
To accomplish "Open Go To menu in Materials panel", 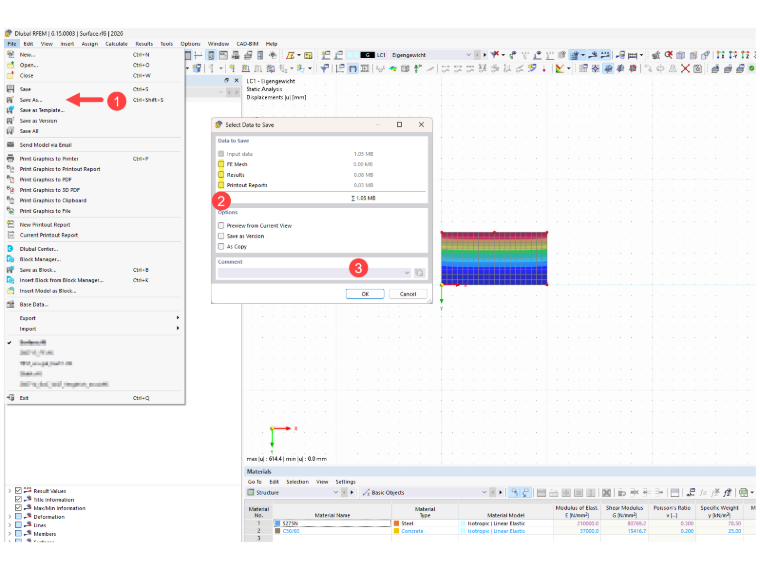I will pos(254,482).
